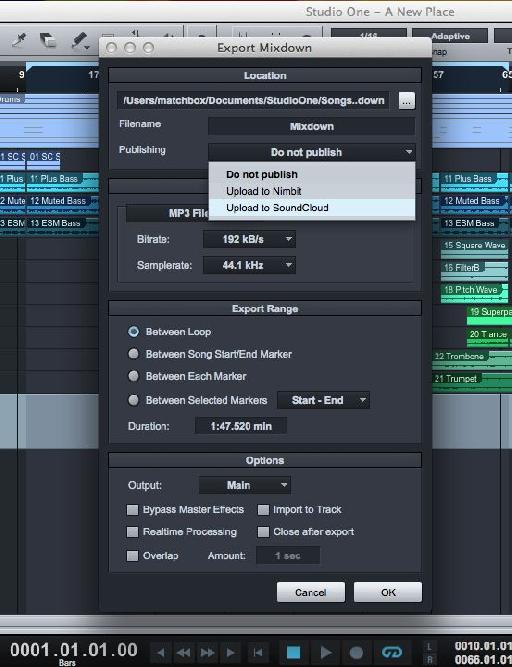Open the Start - End markers dropdown

click(323, 400)
